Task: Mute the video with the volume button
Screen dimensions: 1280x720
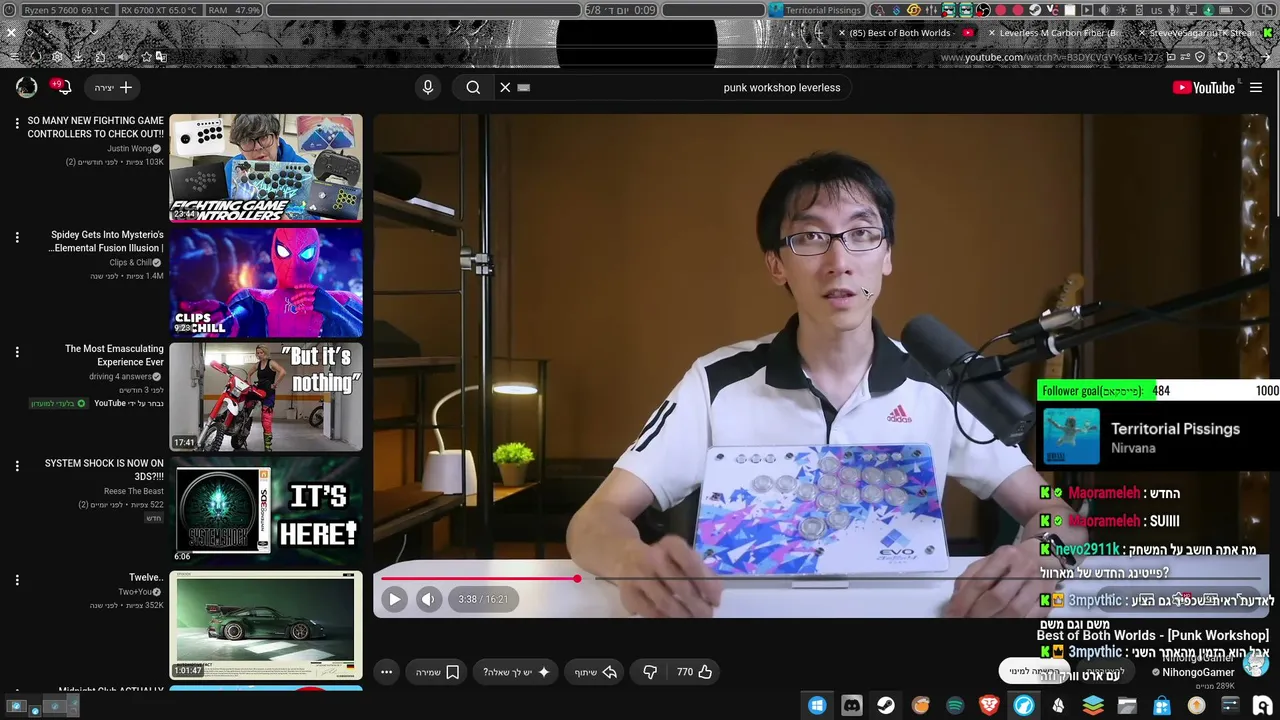Action: 428,599
